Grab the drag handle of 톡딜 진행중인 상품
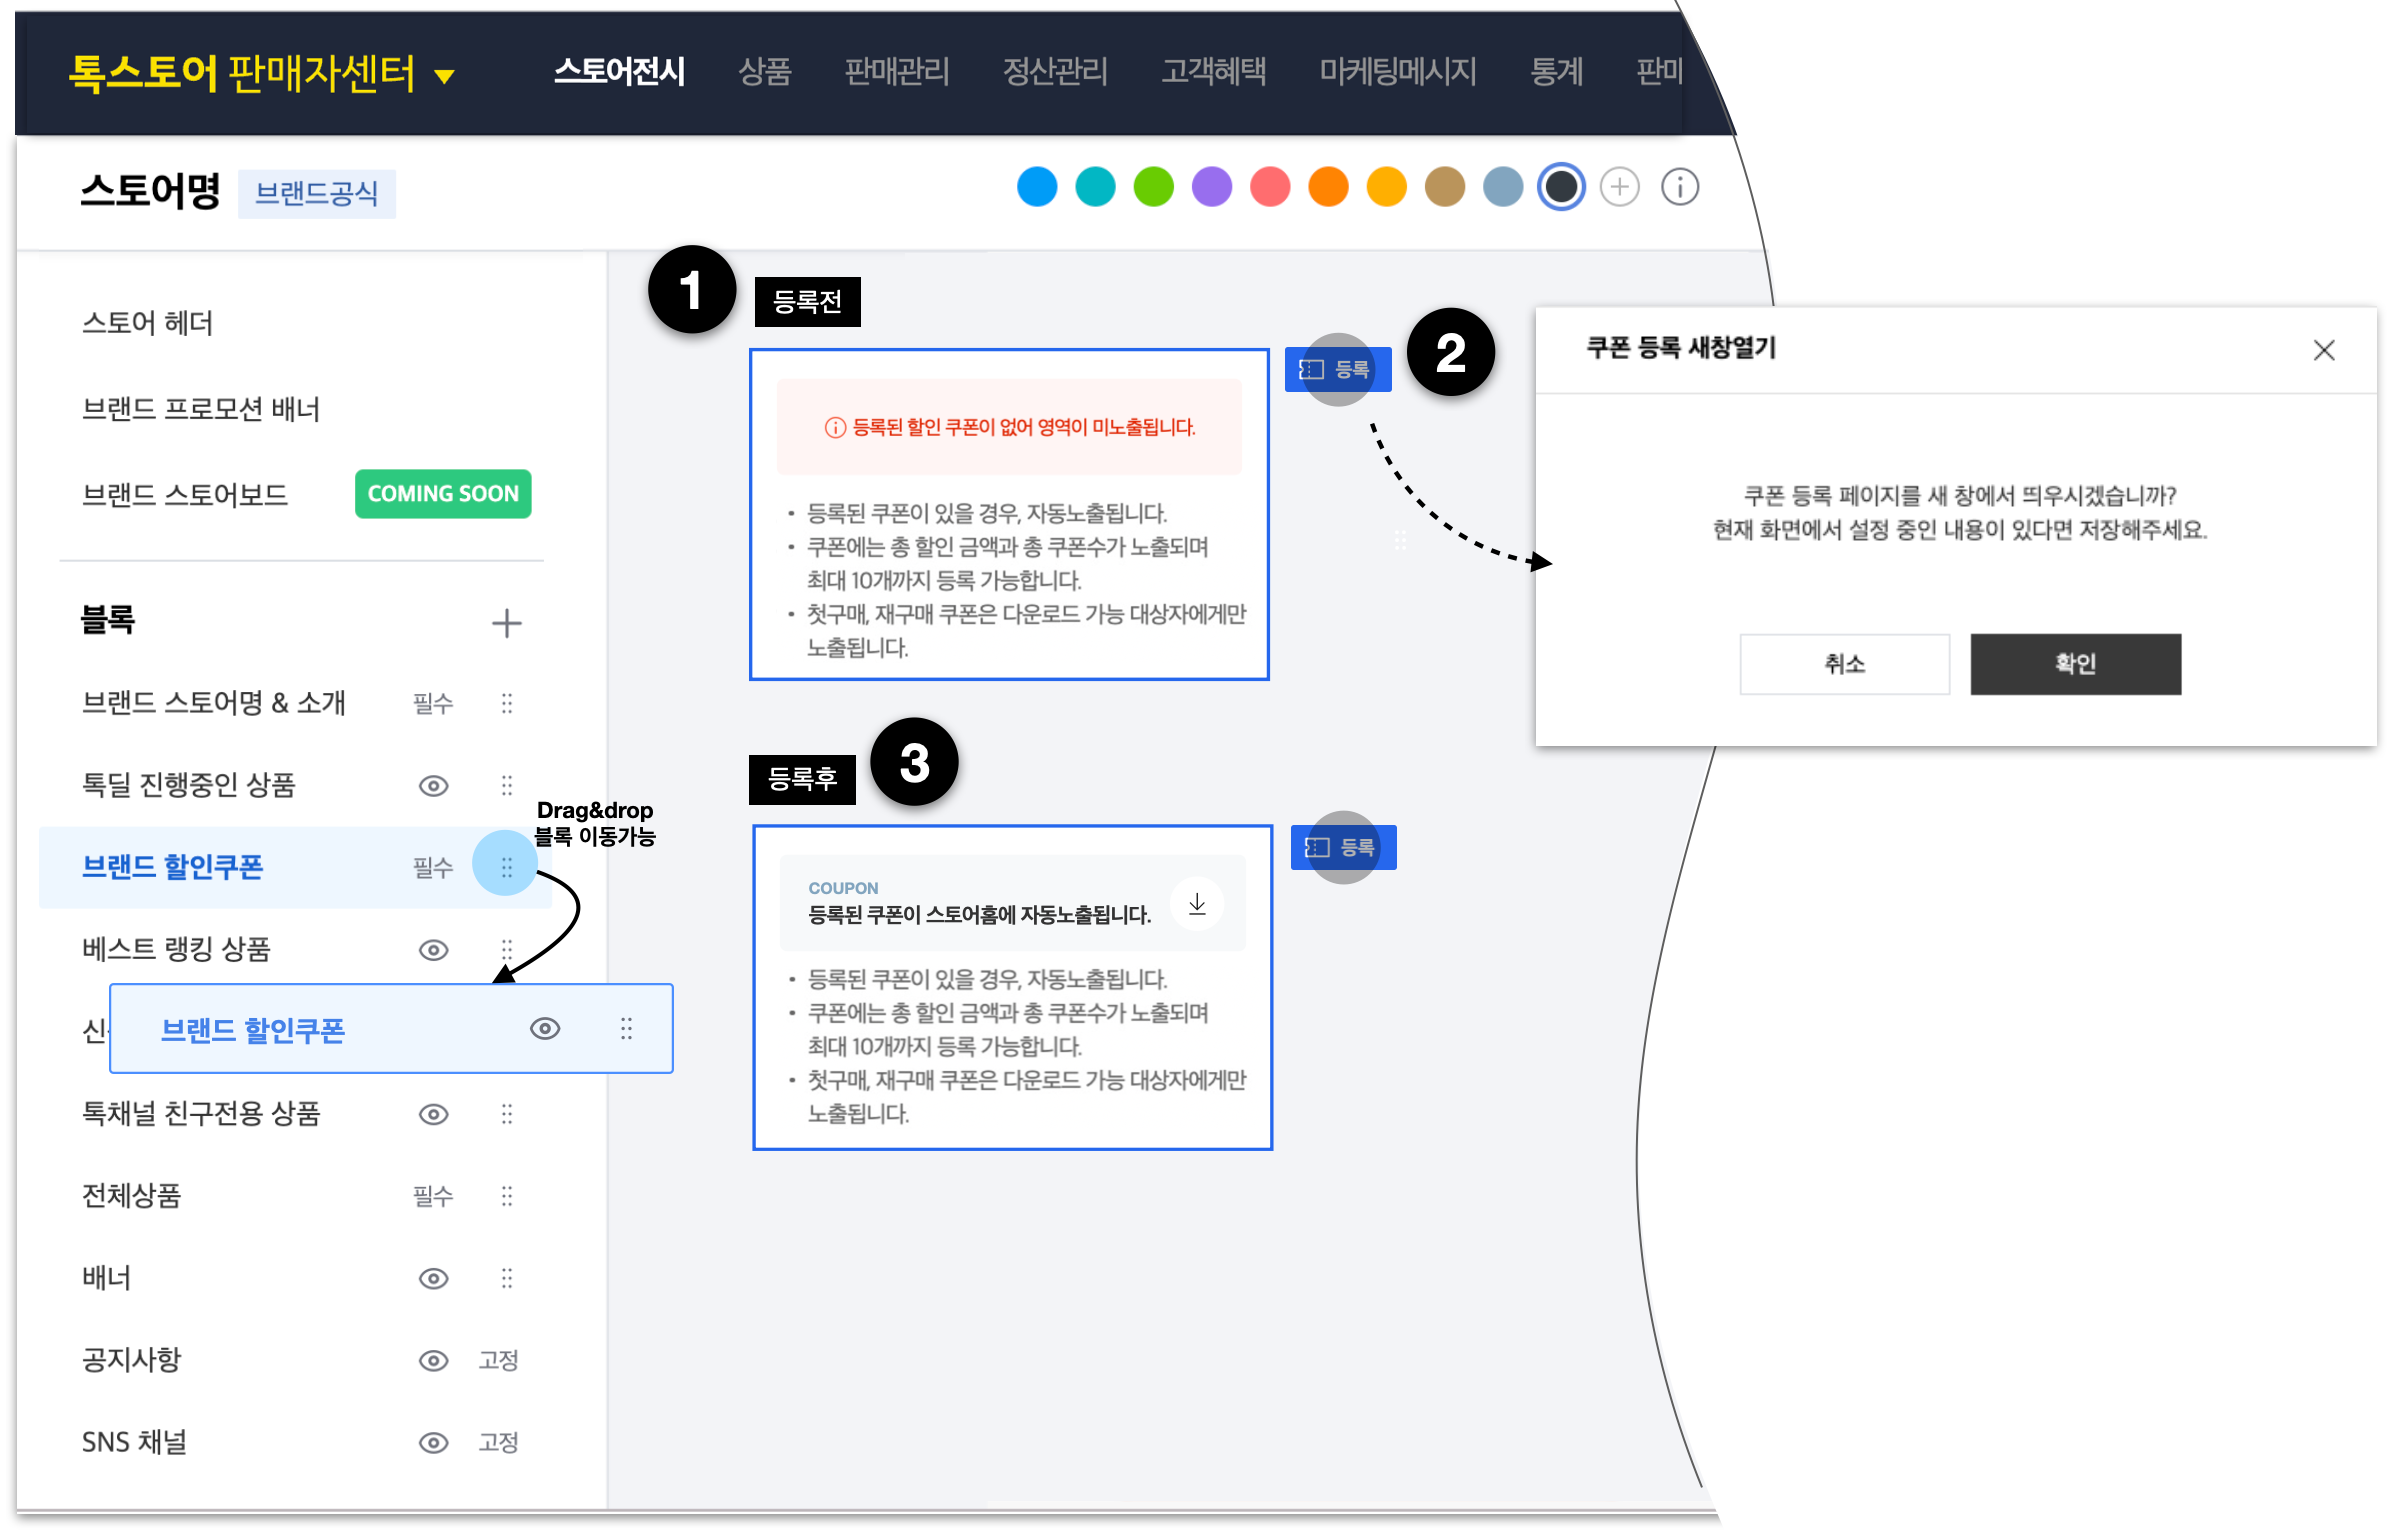Screen dimensions: 2400x1534 coord(506,785)
